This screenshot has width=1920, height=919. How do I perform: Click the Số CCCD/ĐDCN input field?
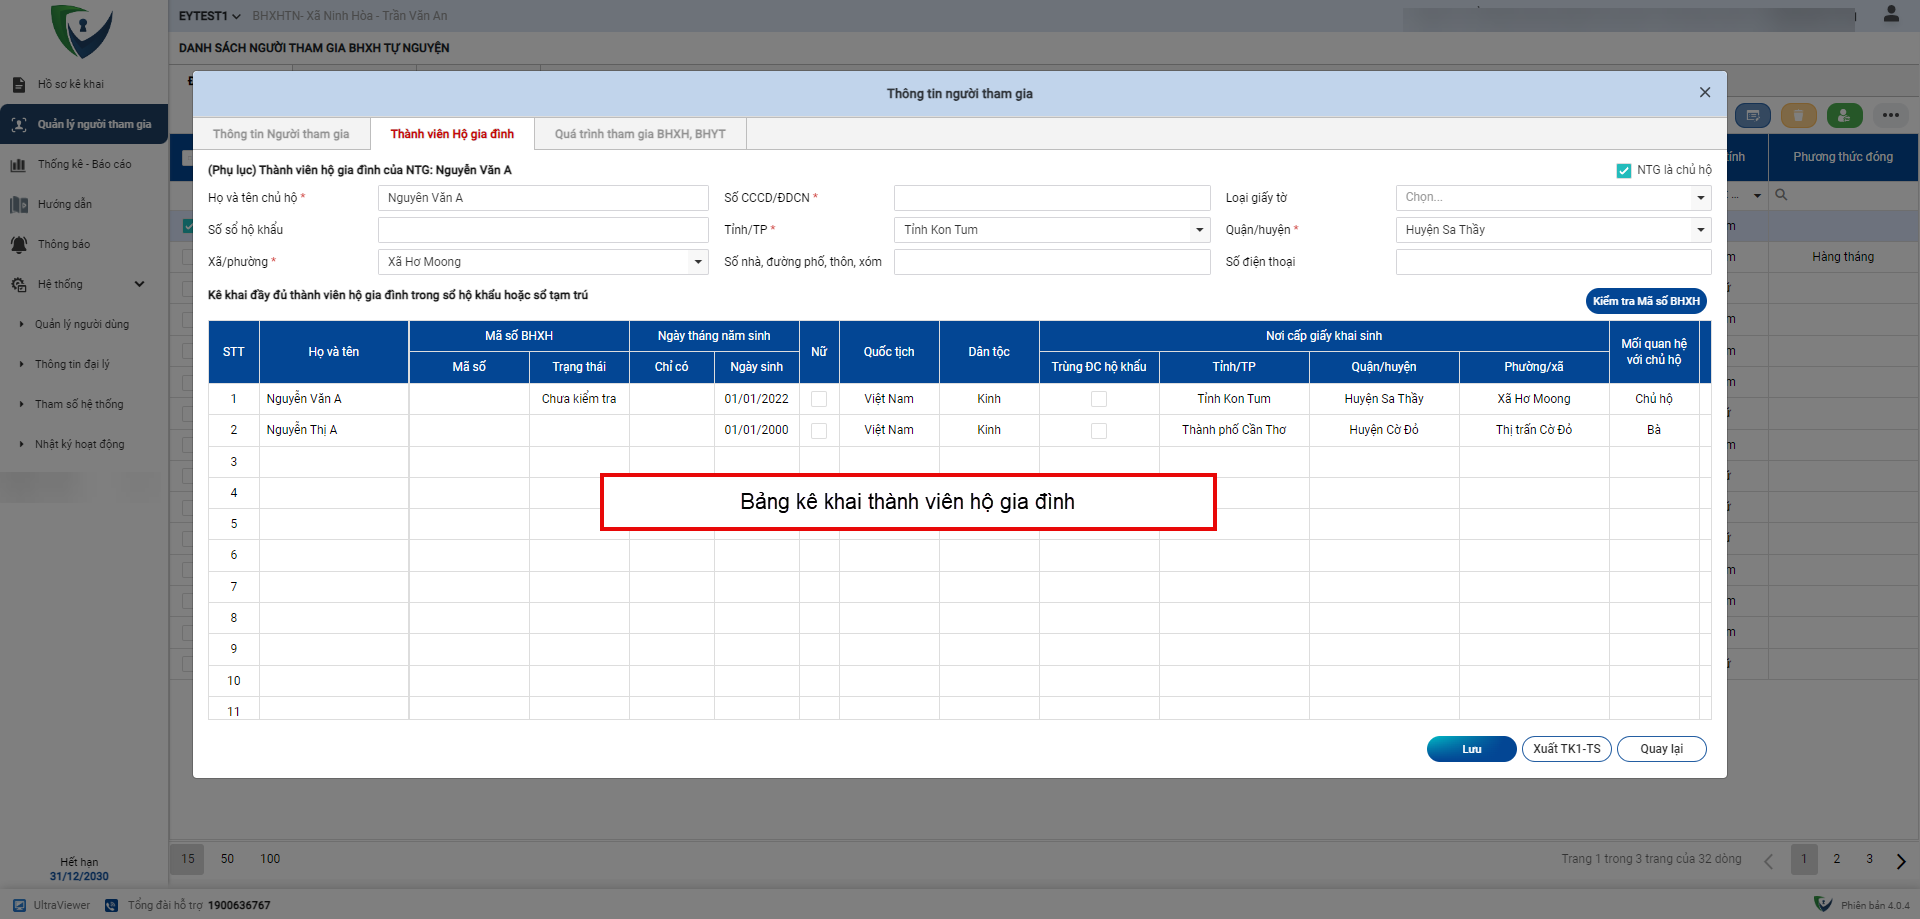tap(1051, 198)
